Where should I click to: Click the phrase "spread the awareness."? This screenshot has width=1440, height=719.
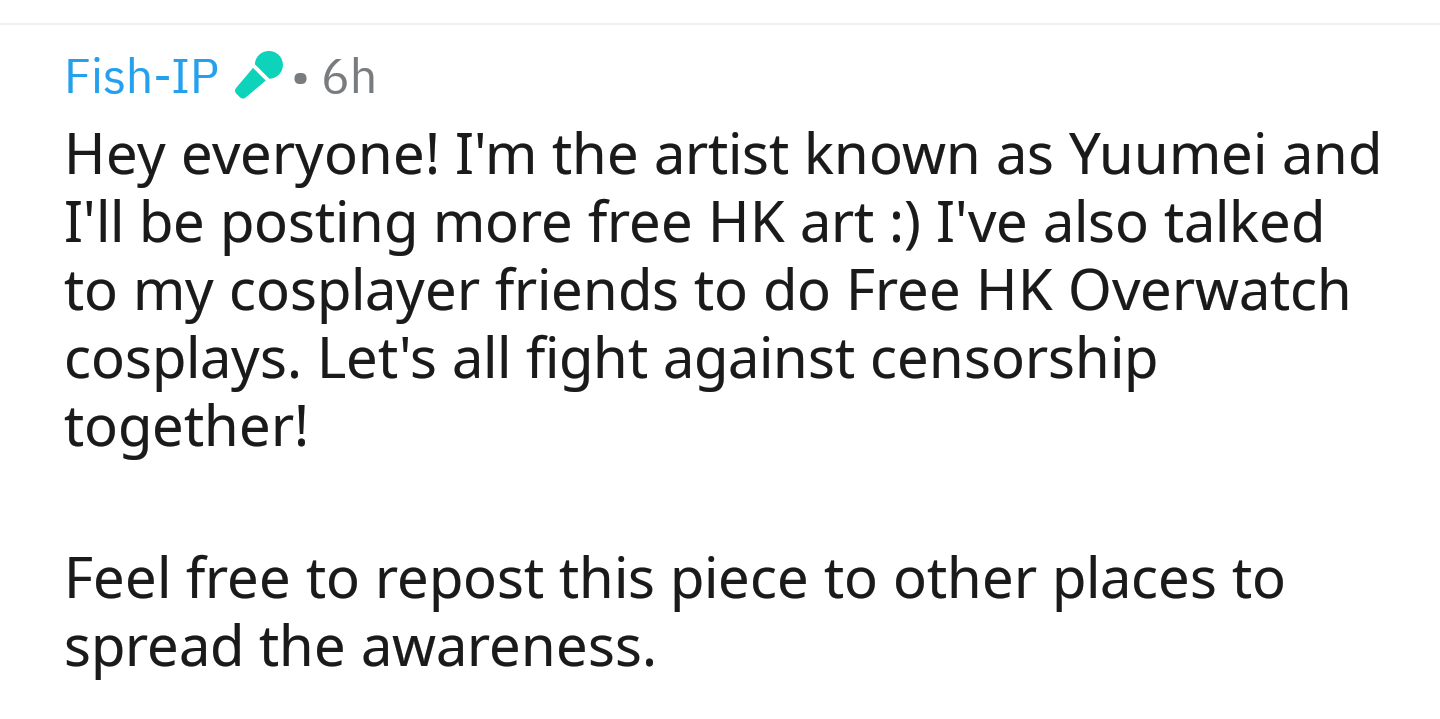pyautogui.click(x=360, y=647)
